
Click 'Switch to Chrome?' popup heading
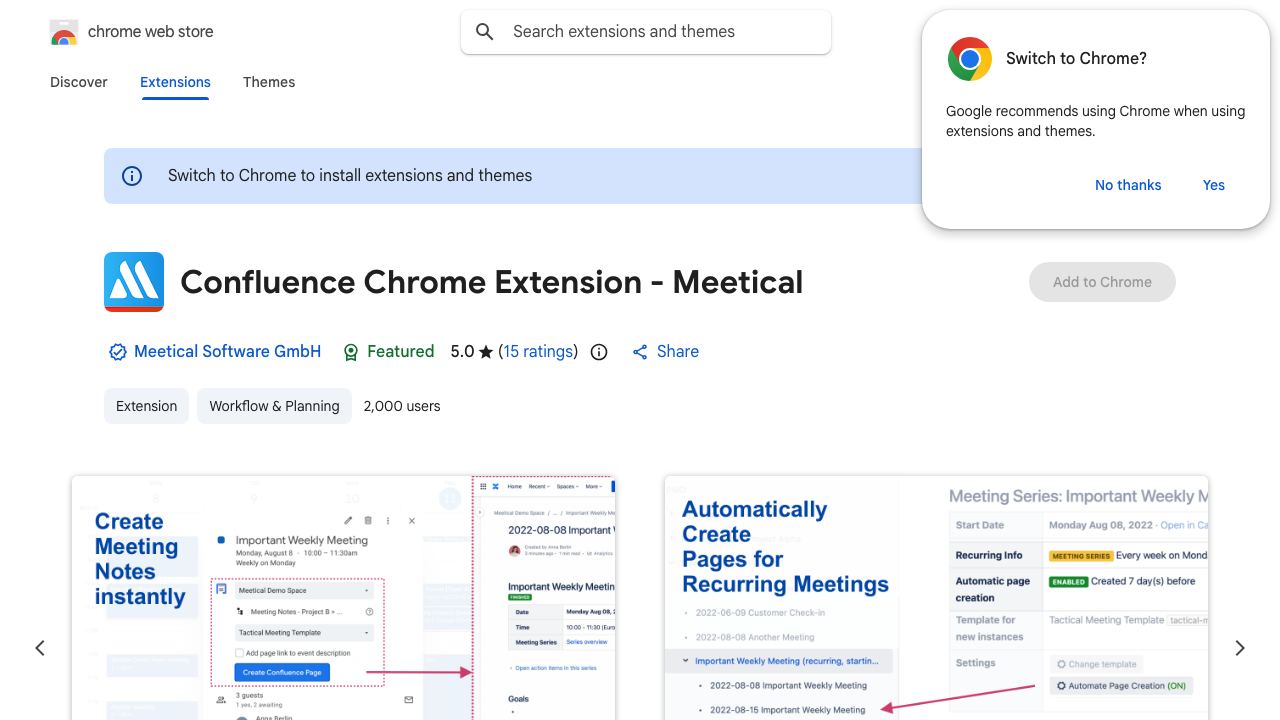pos(1076,59)
